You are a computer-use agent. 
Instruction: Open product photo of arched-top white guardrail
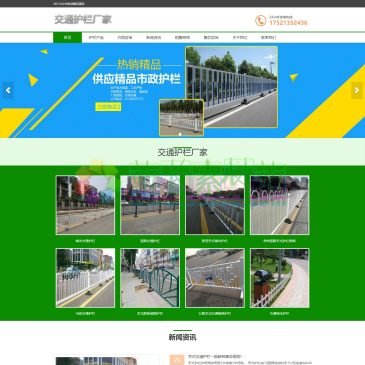280,205
